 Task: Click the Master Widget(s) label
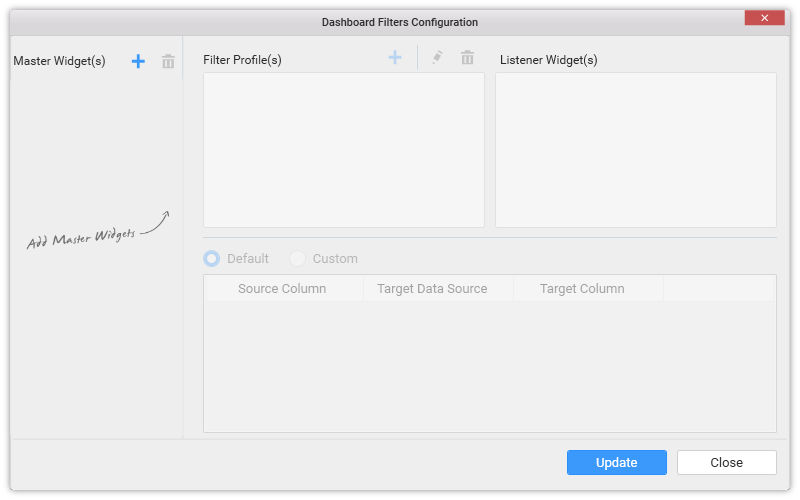tap(59, 61)
